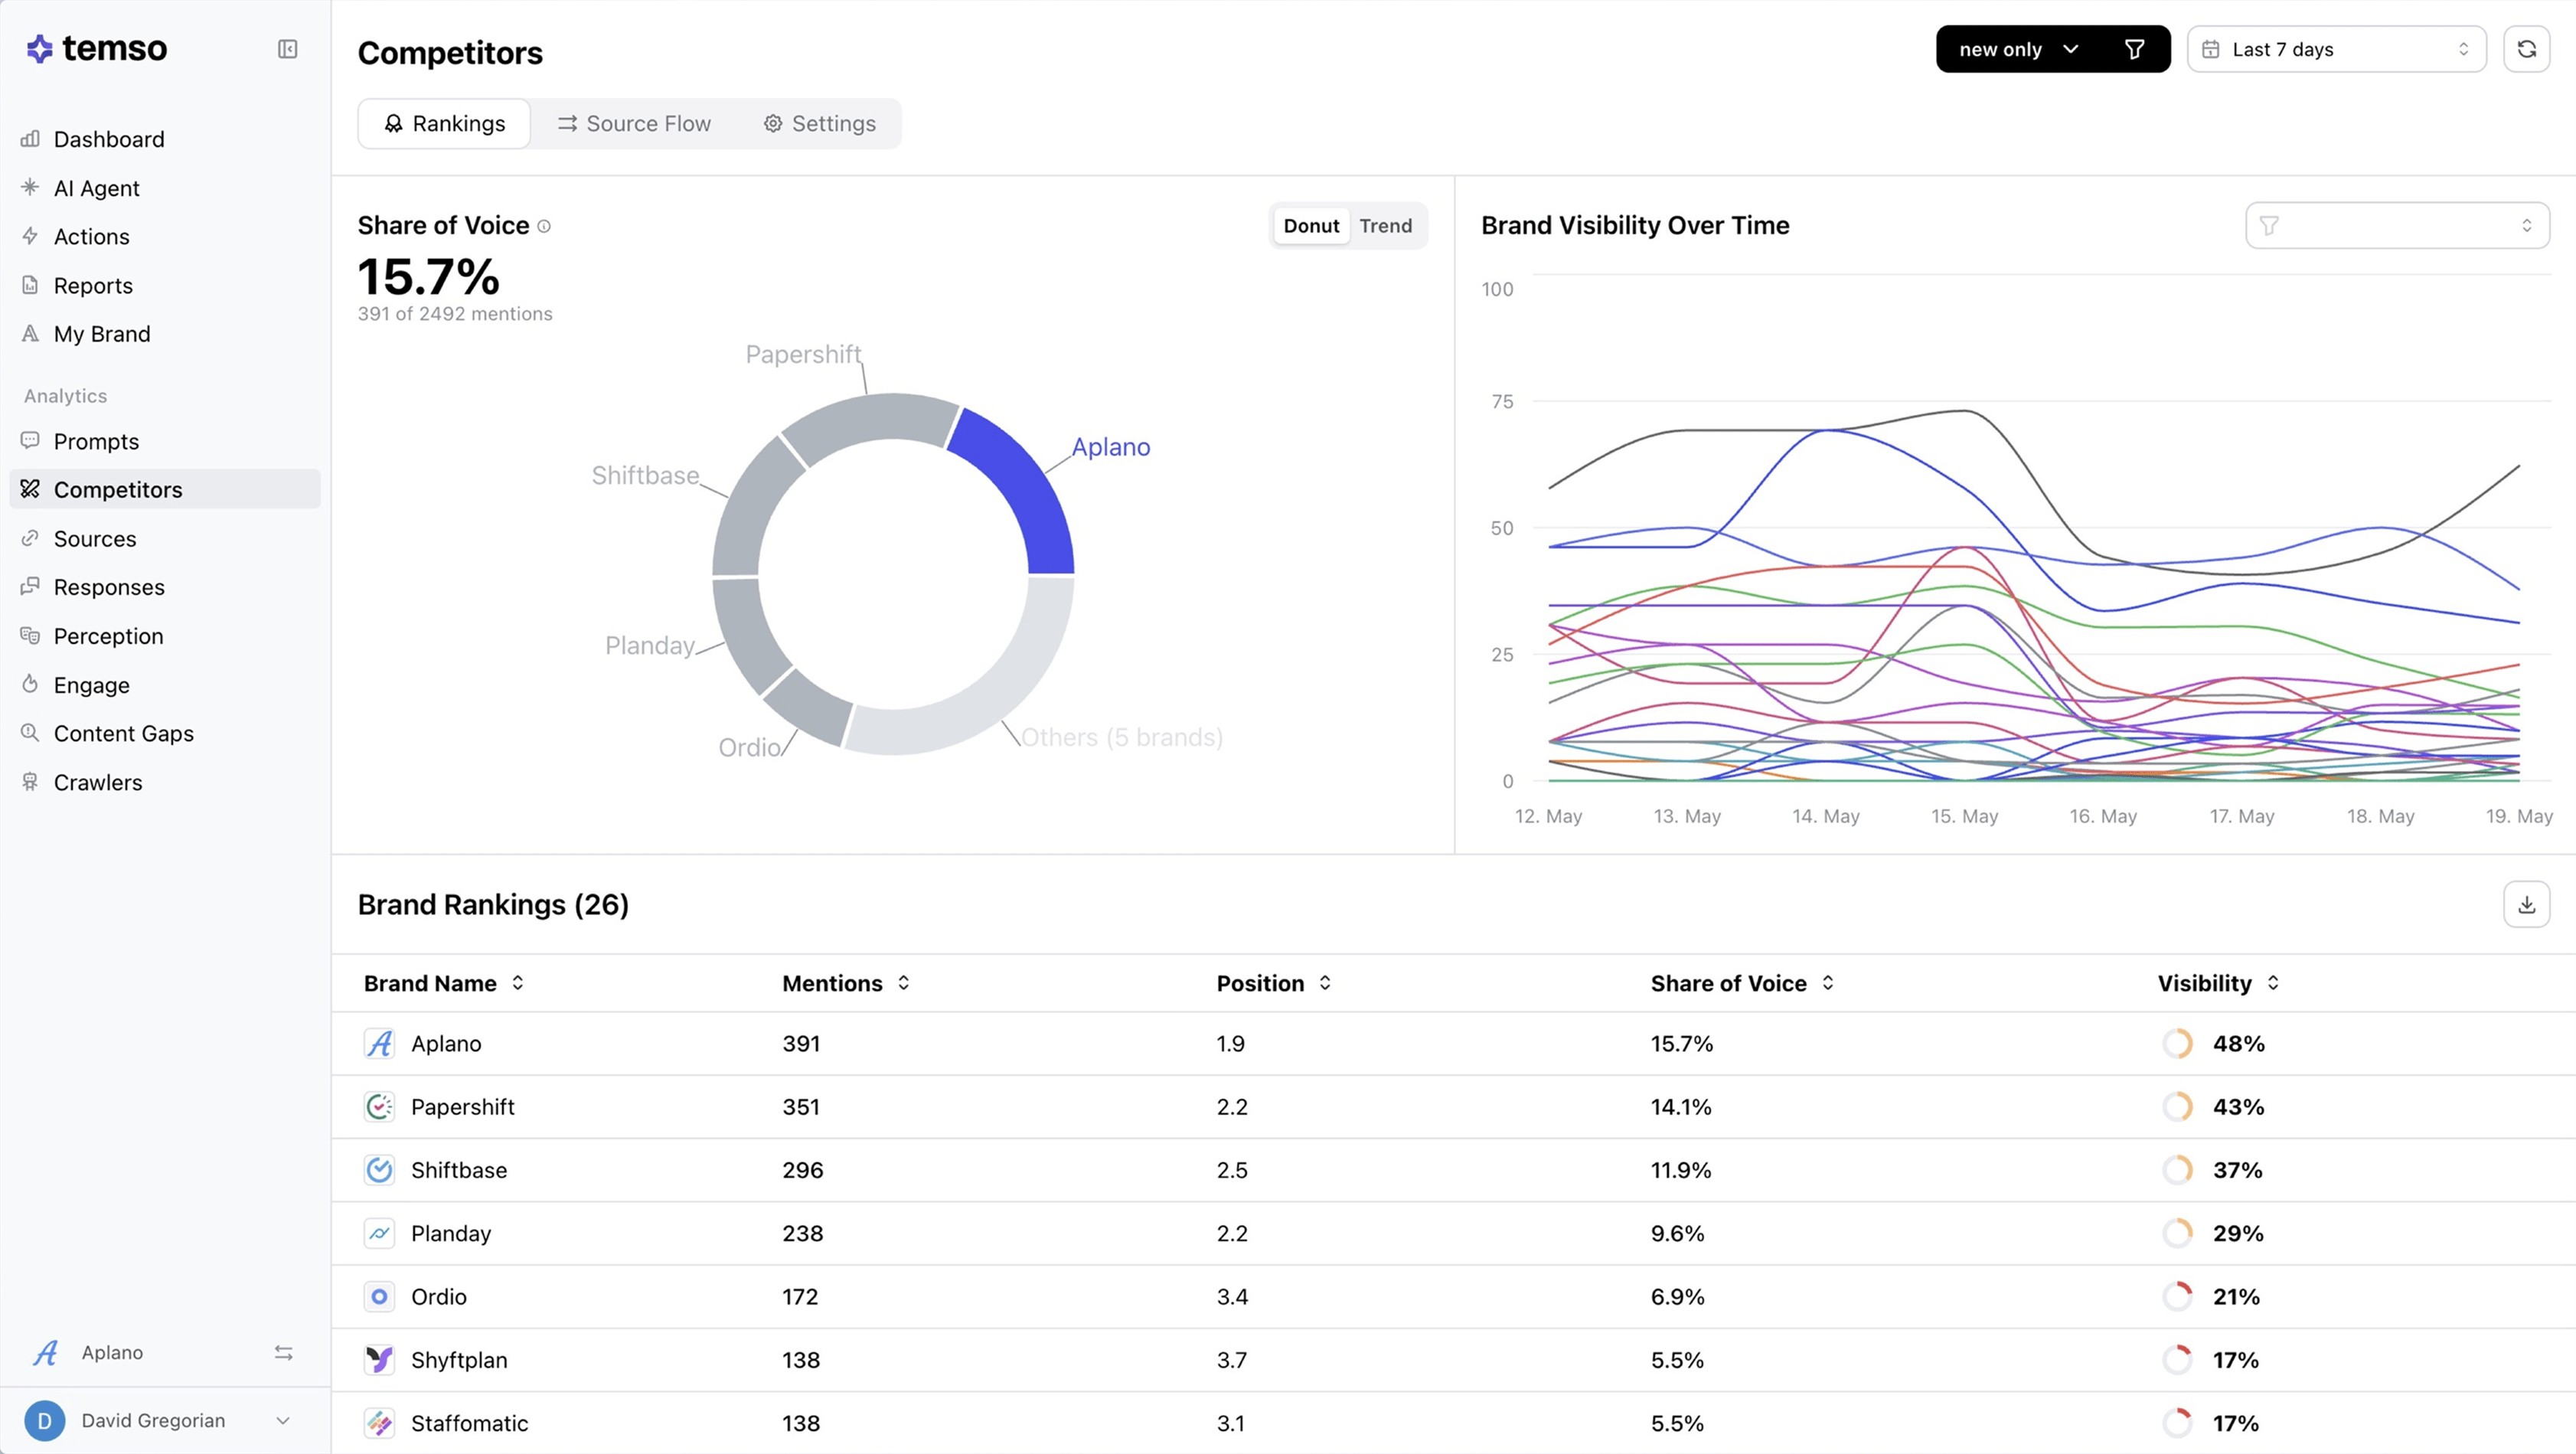Click Ordio visibility 21% ring

click(x=2177, y=1296)
